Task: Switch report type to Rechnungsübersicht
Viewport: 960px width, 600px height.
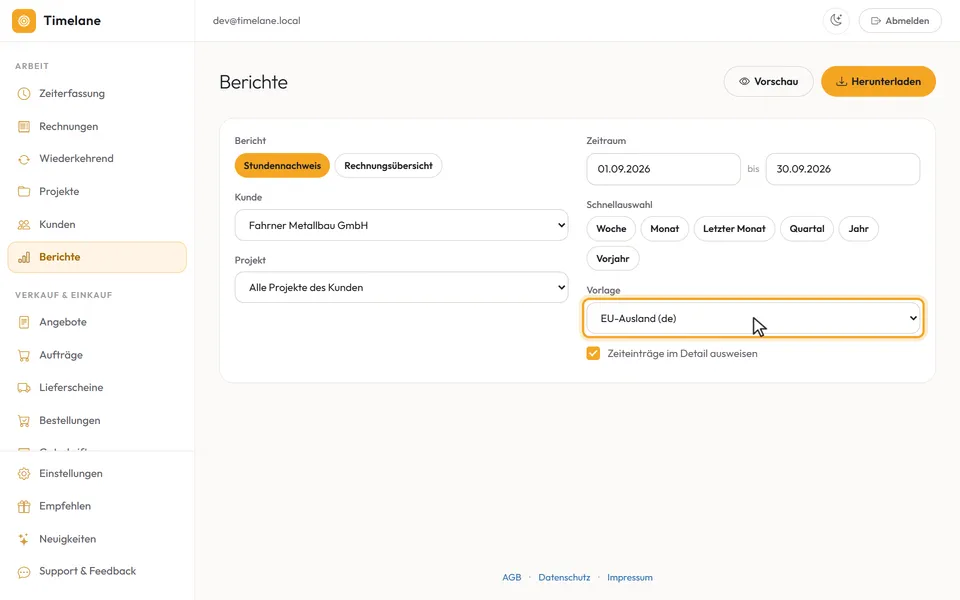Action: click(388, 165)
